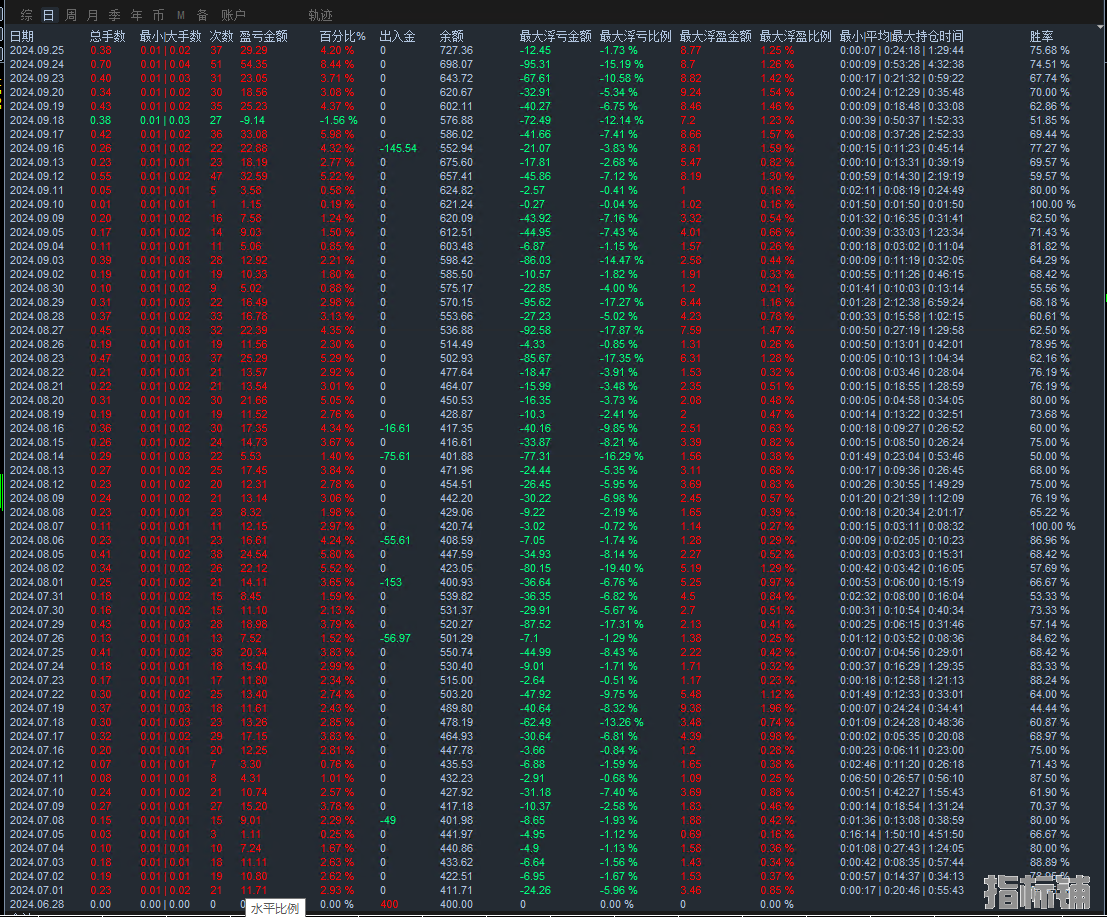Click the 账户 account tab

click(233, 15)
